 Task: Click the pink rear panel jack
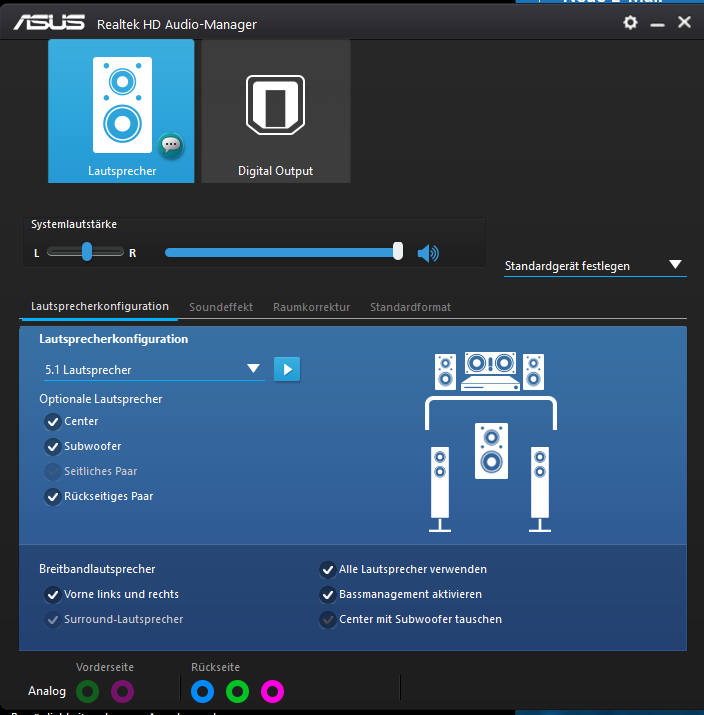coord(272,691)
